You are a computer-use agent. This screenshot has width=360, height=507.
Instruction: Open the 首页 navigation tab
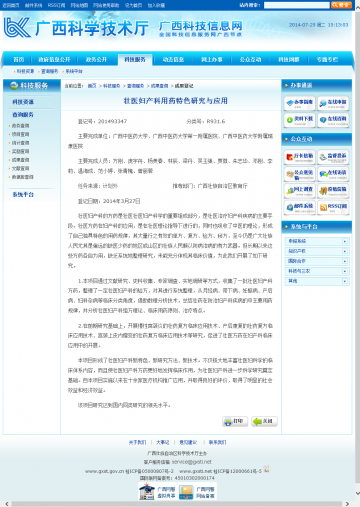coord(19,59)
